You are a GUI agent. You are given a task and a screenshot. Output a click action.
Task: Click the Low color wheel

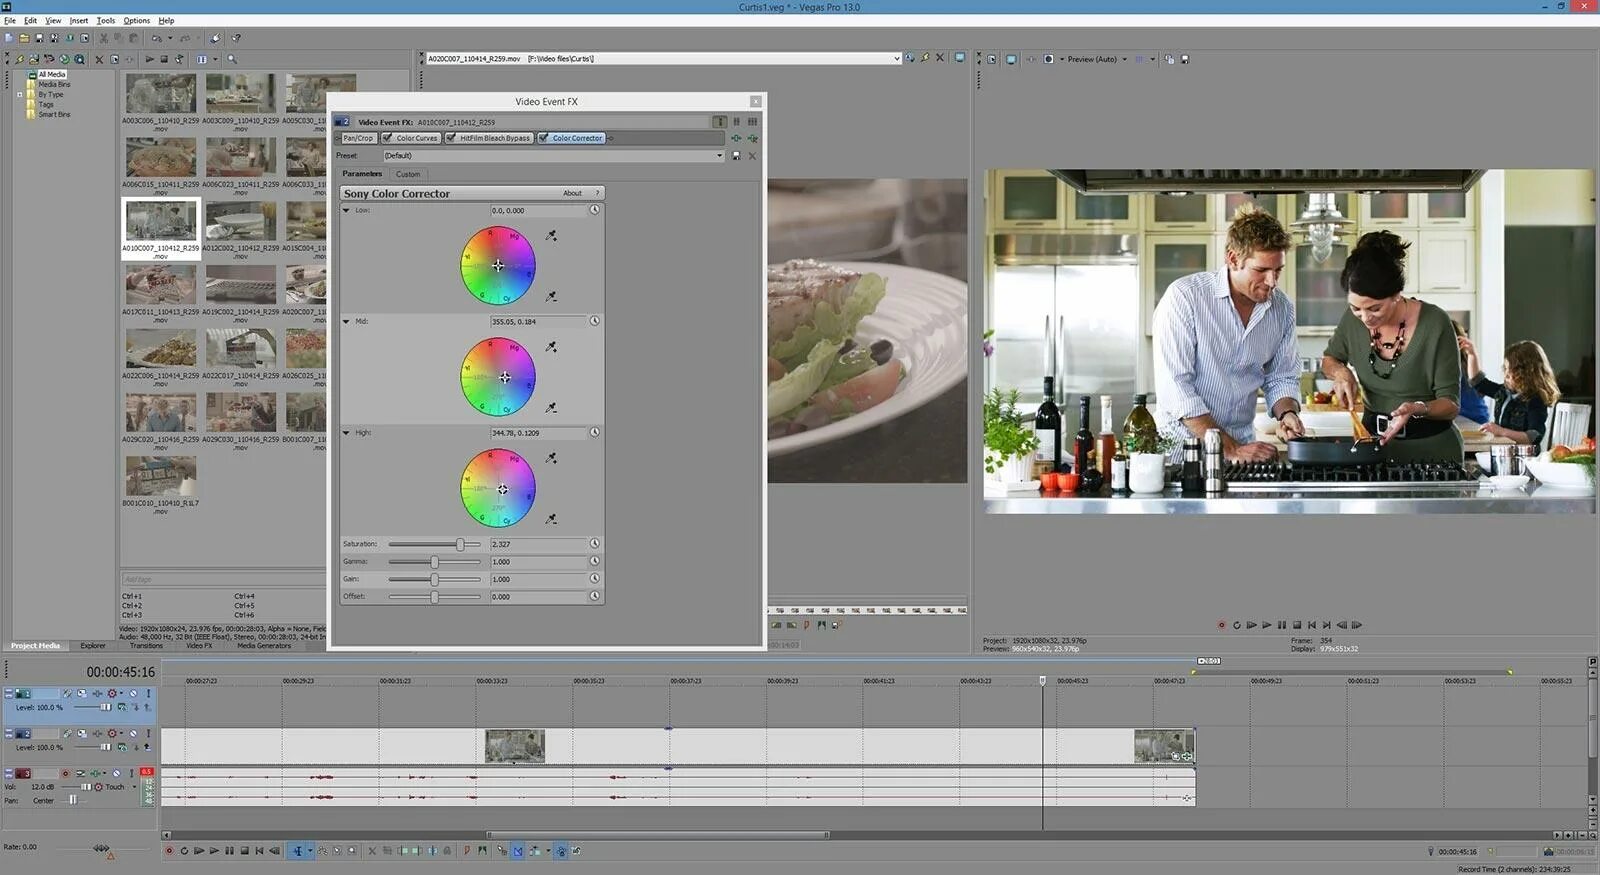click(x=498, y=265)
